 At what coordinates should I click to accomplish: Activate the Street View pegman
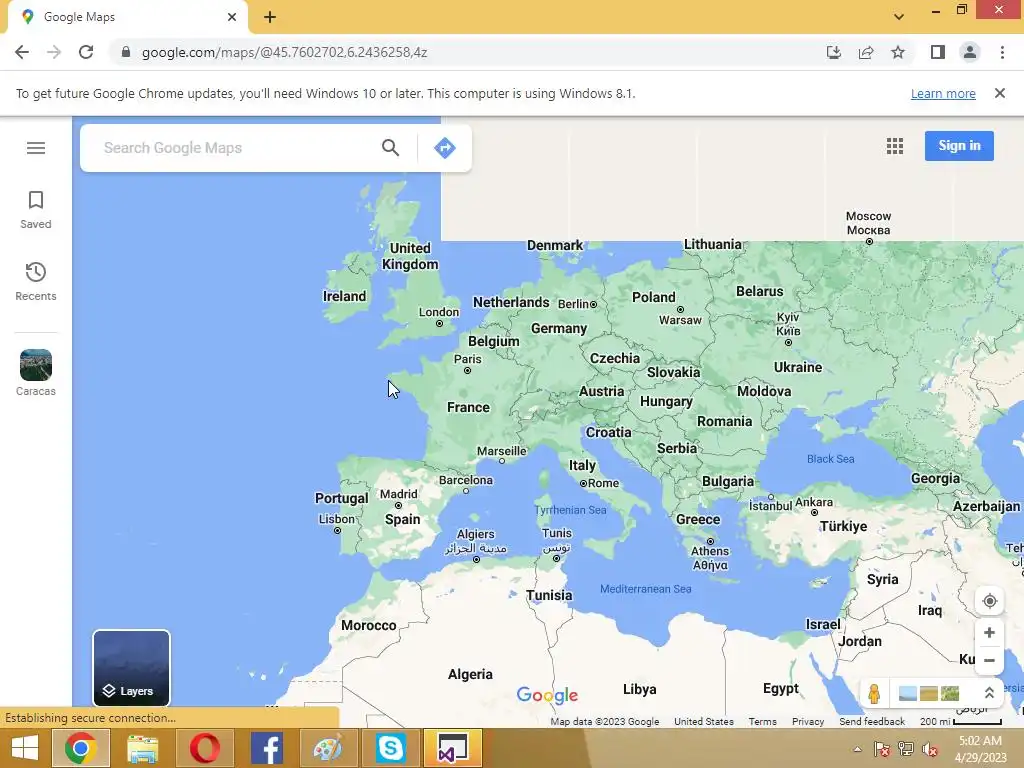(x=874, y=694)
